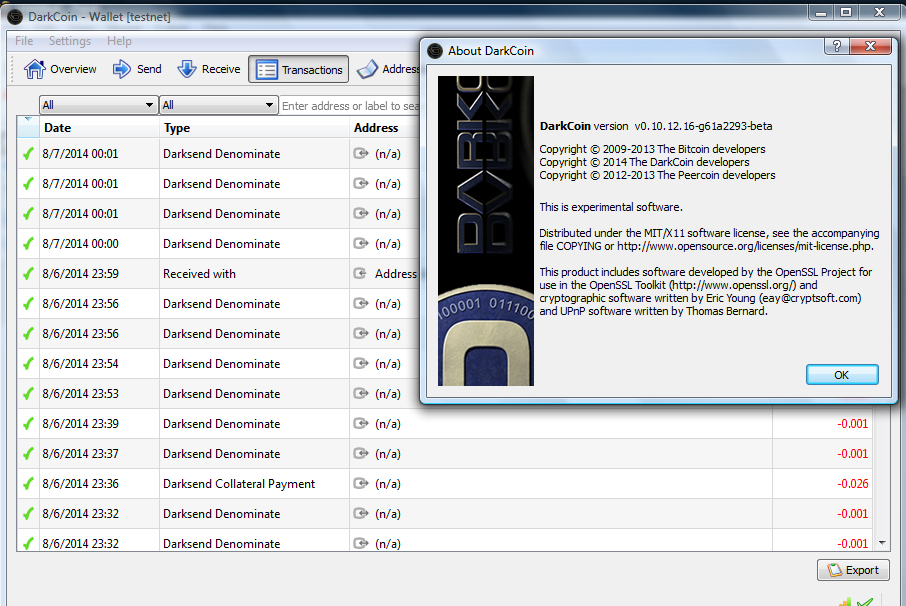This screenshot has height=606, width=906.
Task: Click checkmark icon of 8/6/2014 23:37 row
Action: click(x=28, y=454)
